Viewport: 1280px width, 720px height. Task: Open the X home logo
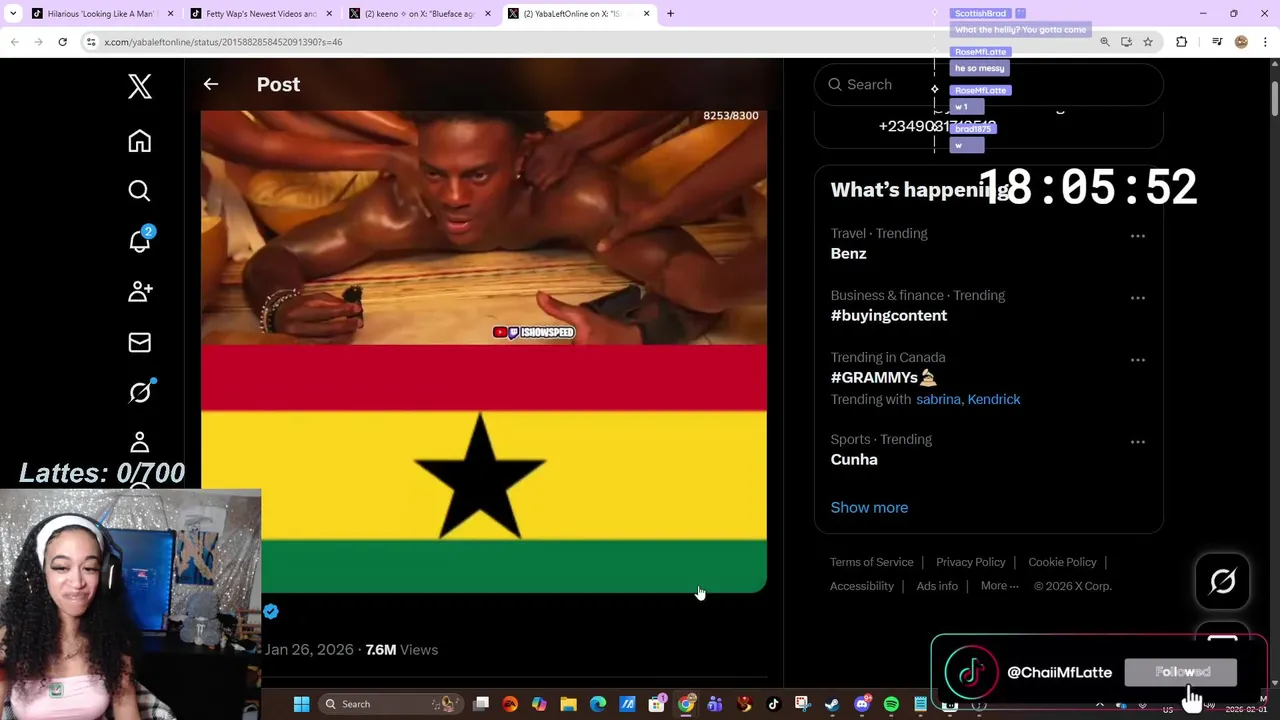[140, 86]
